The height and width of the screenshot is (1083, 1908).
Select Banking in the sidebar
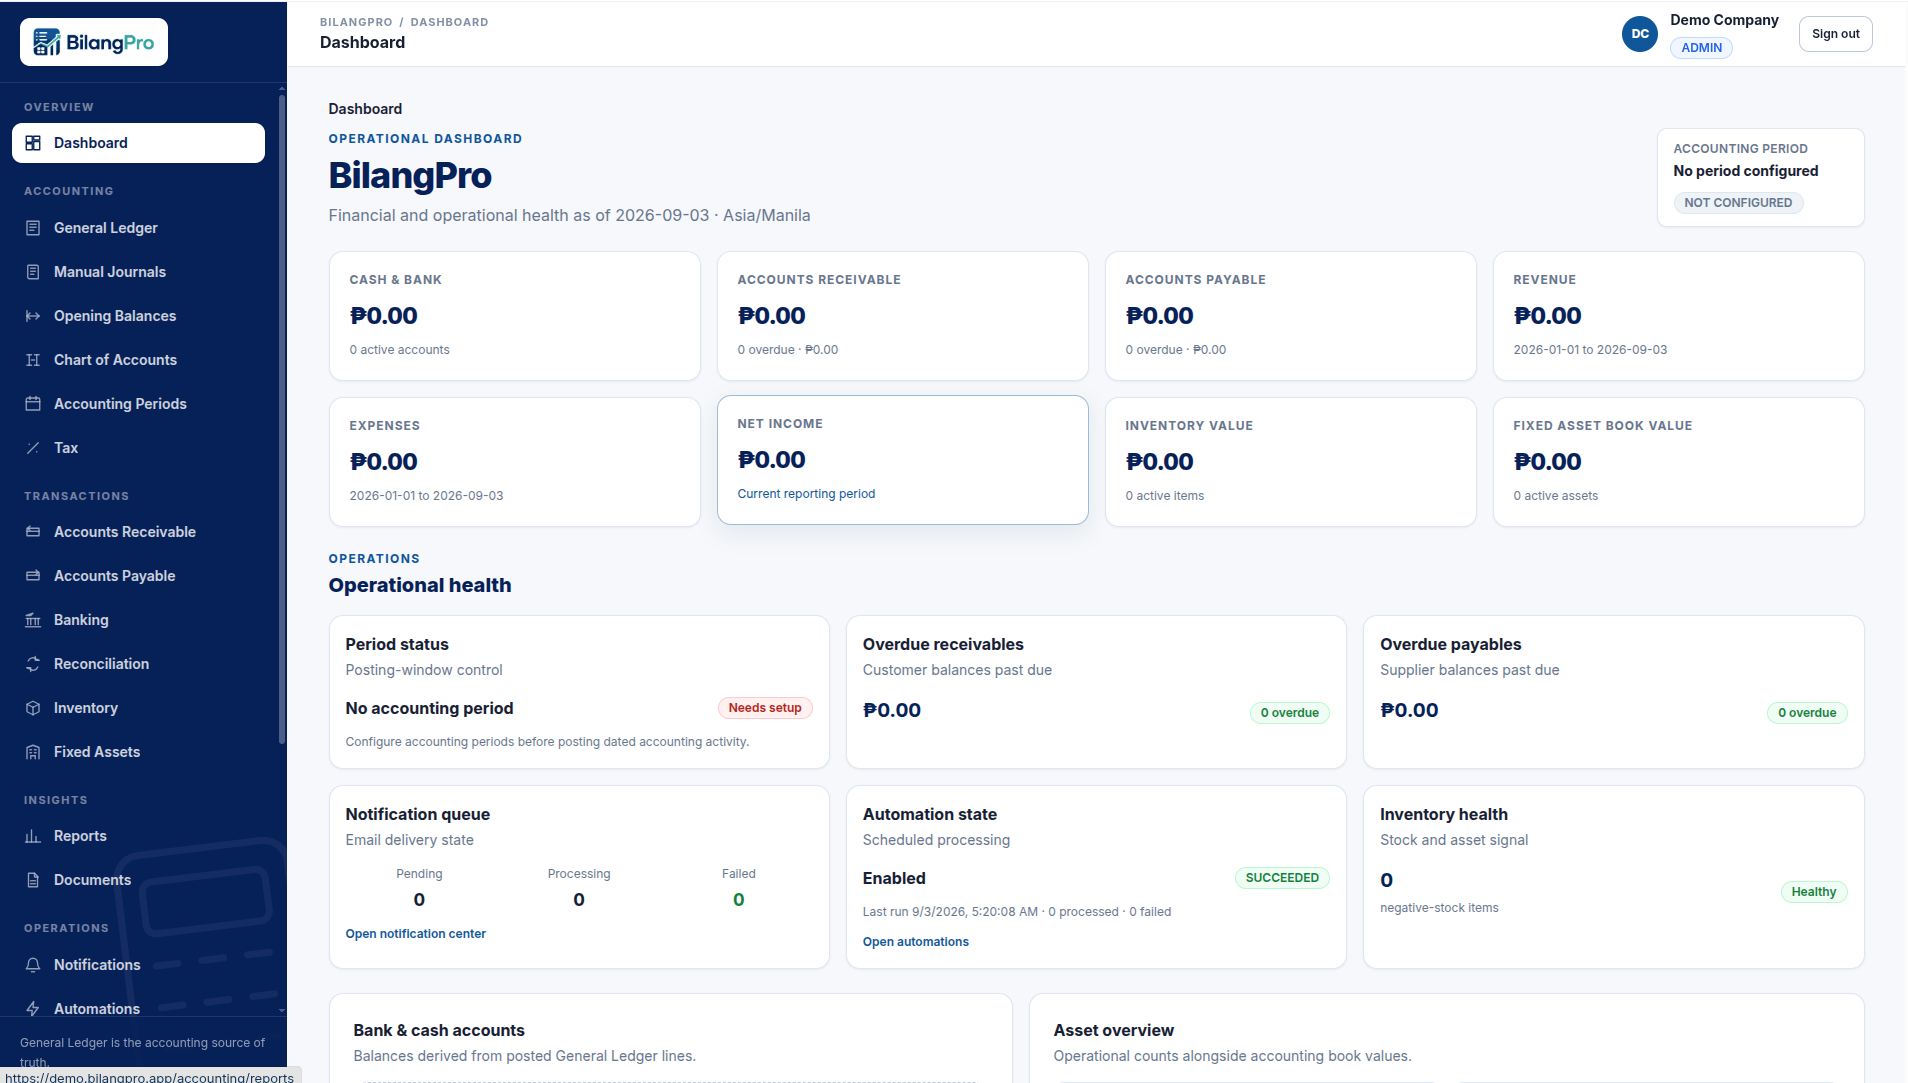pos(138,620)
